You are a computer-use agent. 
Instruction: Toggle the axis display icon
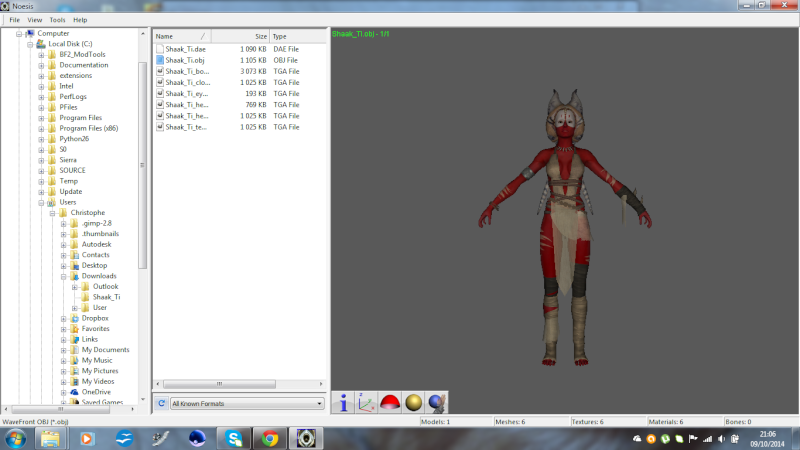(x=366, y=403)
